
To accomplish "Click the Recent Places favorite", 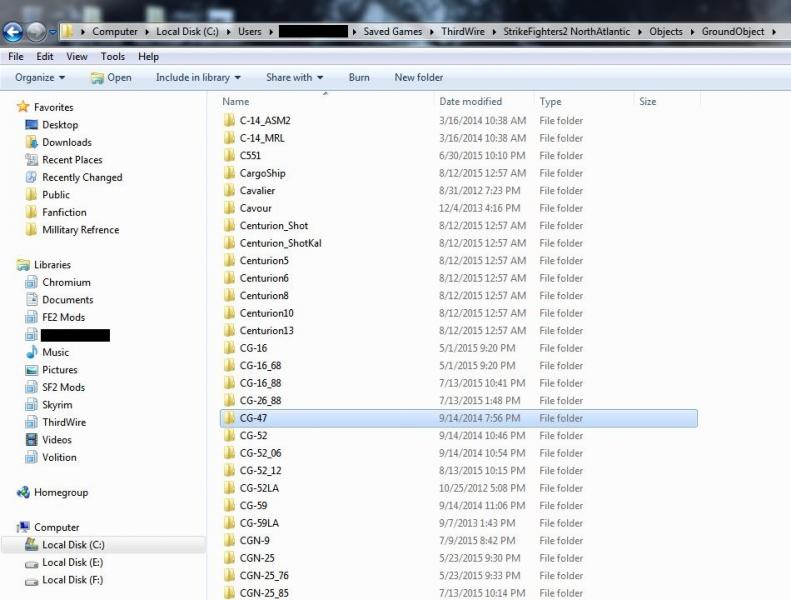I will click(72, 160).
